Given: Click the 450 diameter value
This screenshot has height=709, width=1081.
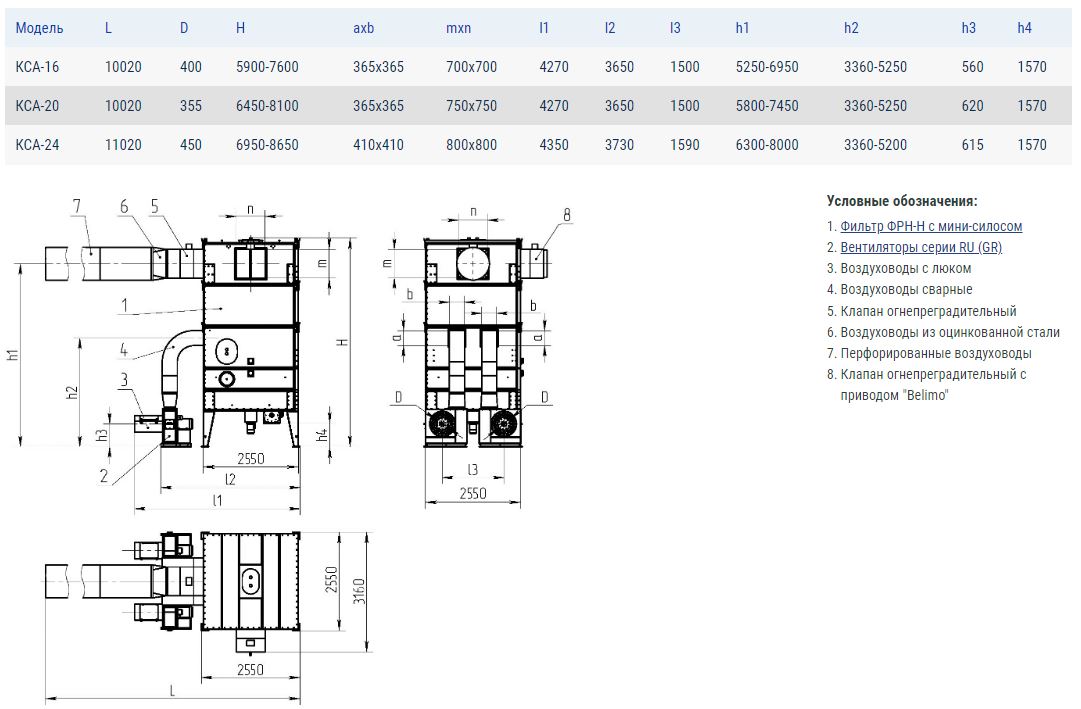Looking at the screenshot, I should pos(191,145).
